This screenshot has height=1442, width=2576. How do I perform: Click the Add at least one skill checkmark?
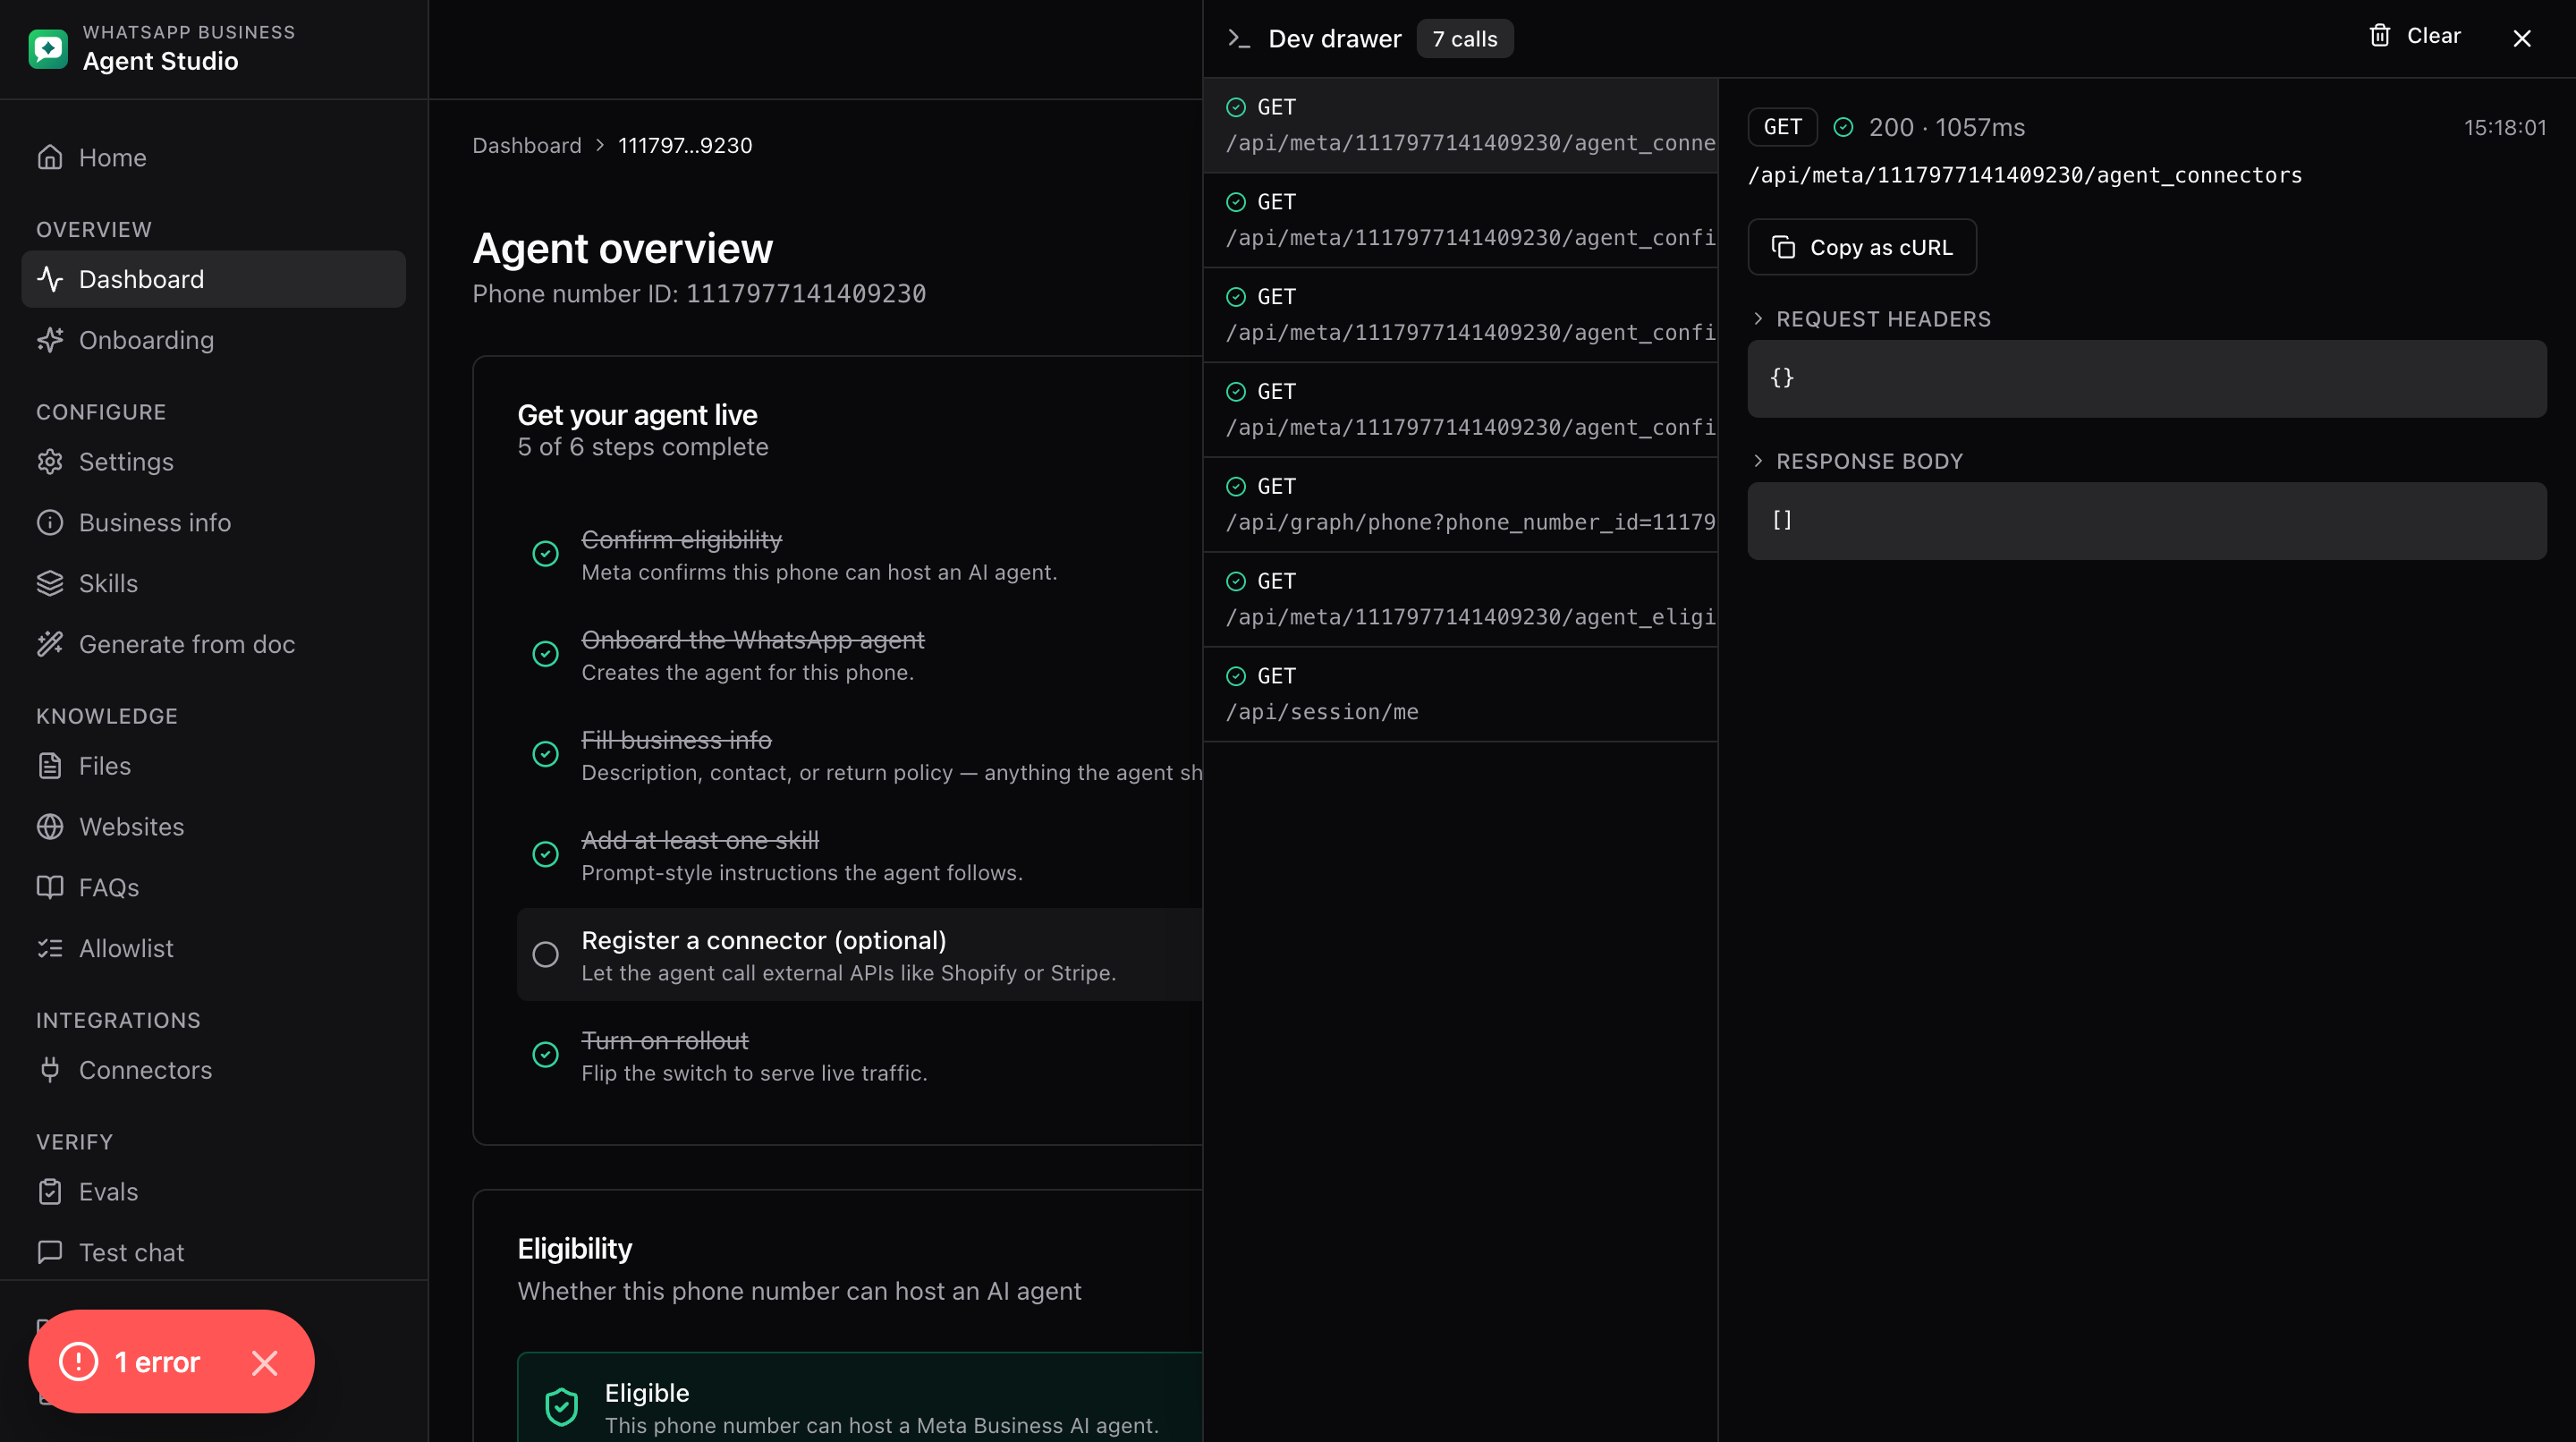tap(546, 854)
